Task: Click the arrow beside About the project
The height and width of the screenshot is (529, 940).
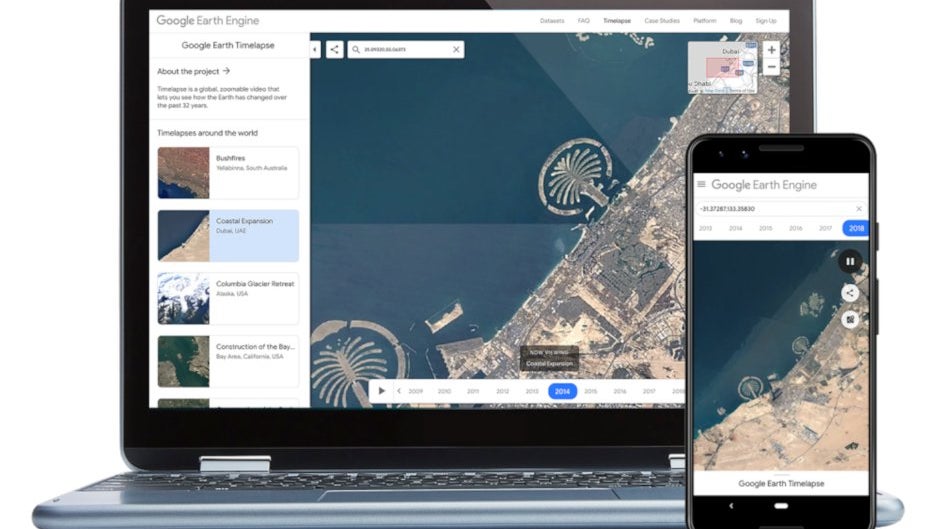Action: coord(226,71)
